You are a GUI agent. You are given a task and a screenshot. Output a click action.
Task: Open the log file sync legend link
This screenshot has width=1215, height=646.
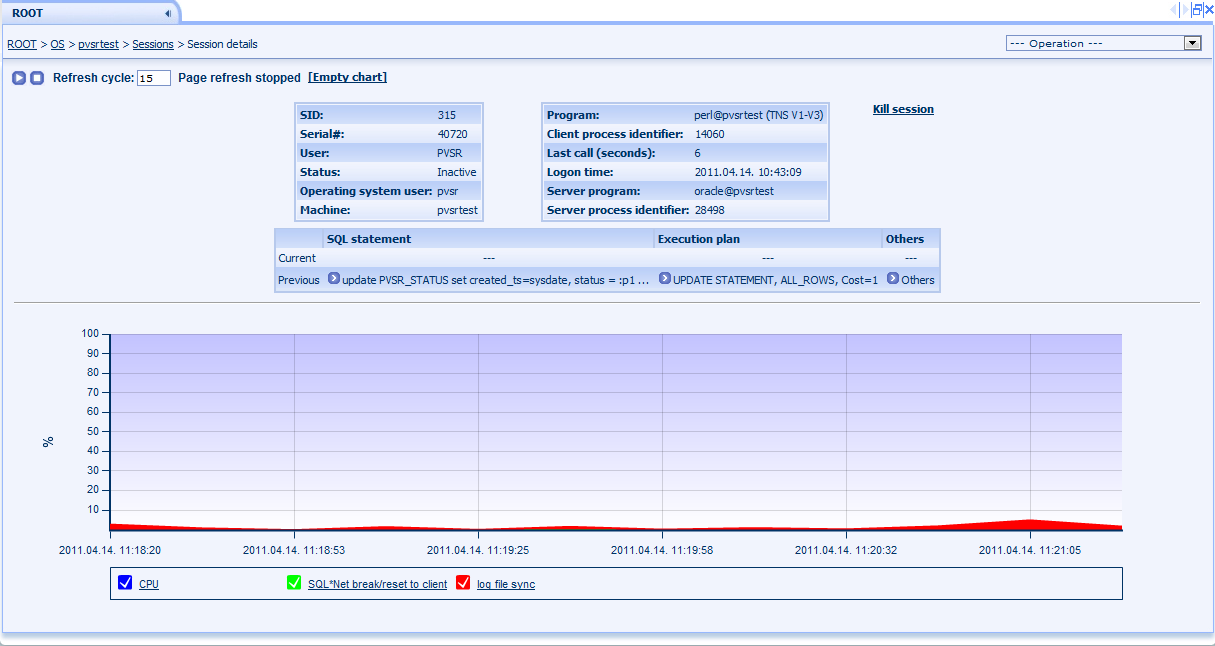(x=506, y=584)
